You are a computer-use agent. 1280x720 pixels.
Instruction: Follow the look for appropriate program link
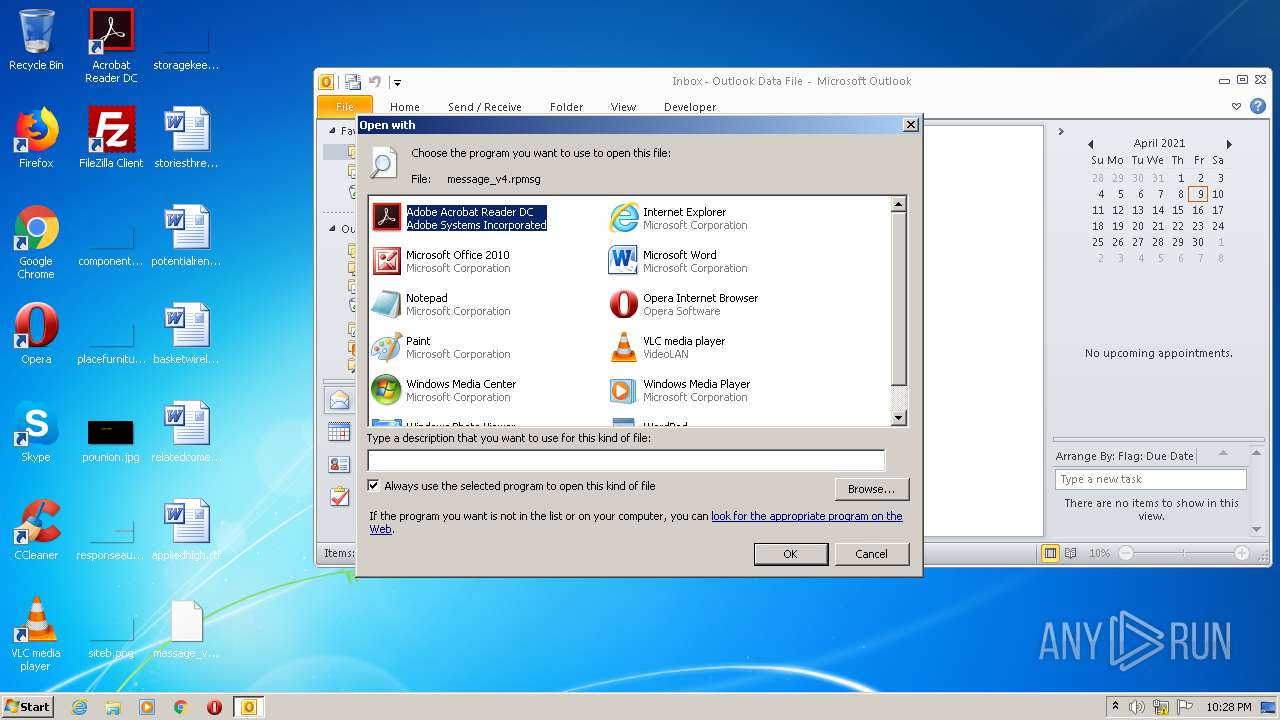(x=806, y=516)
